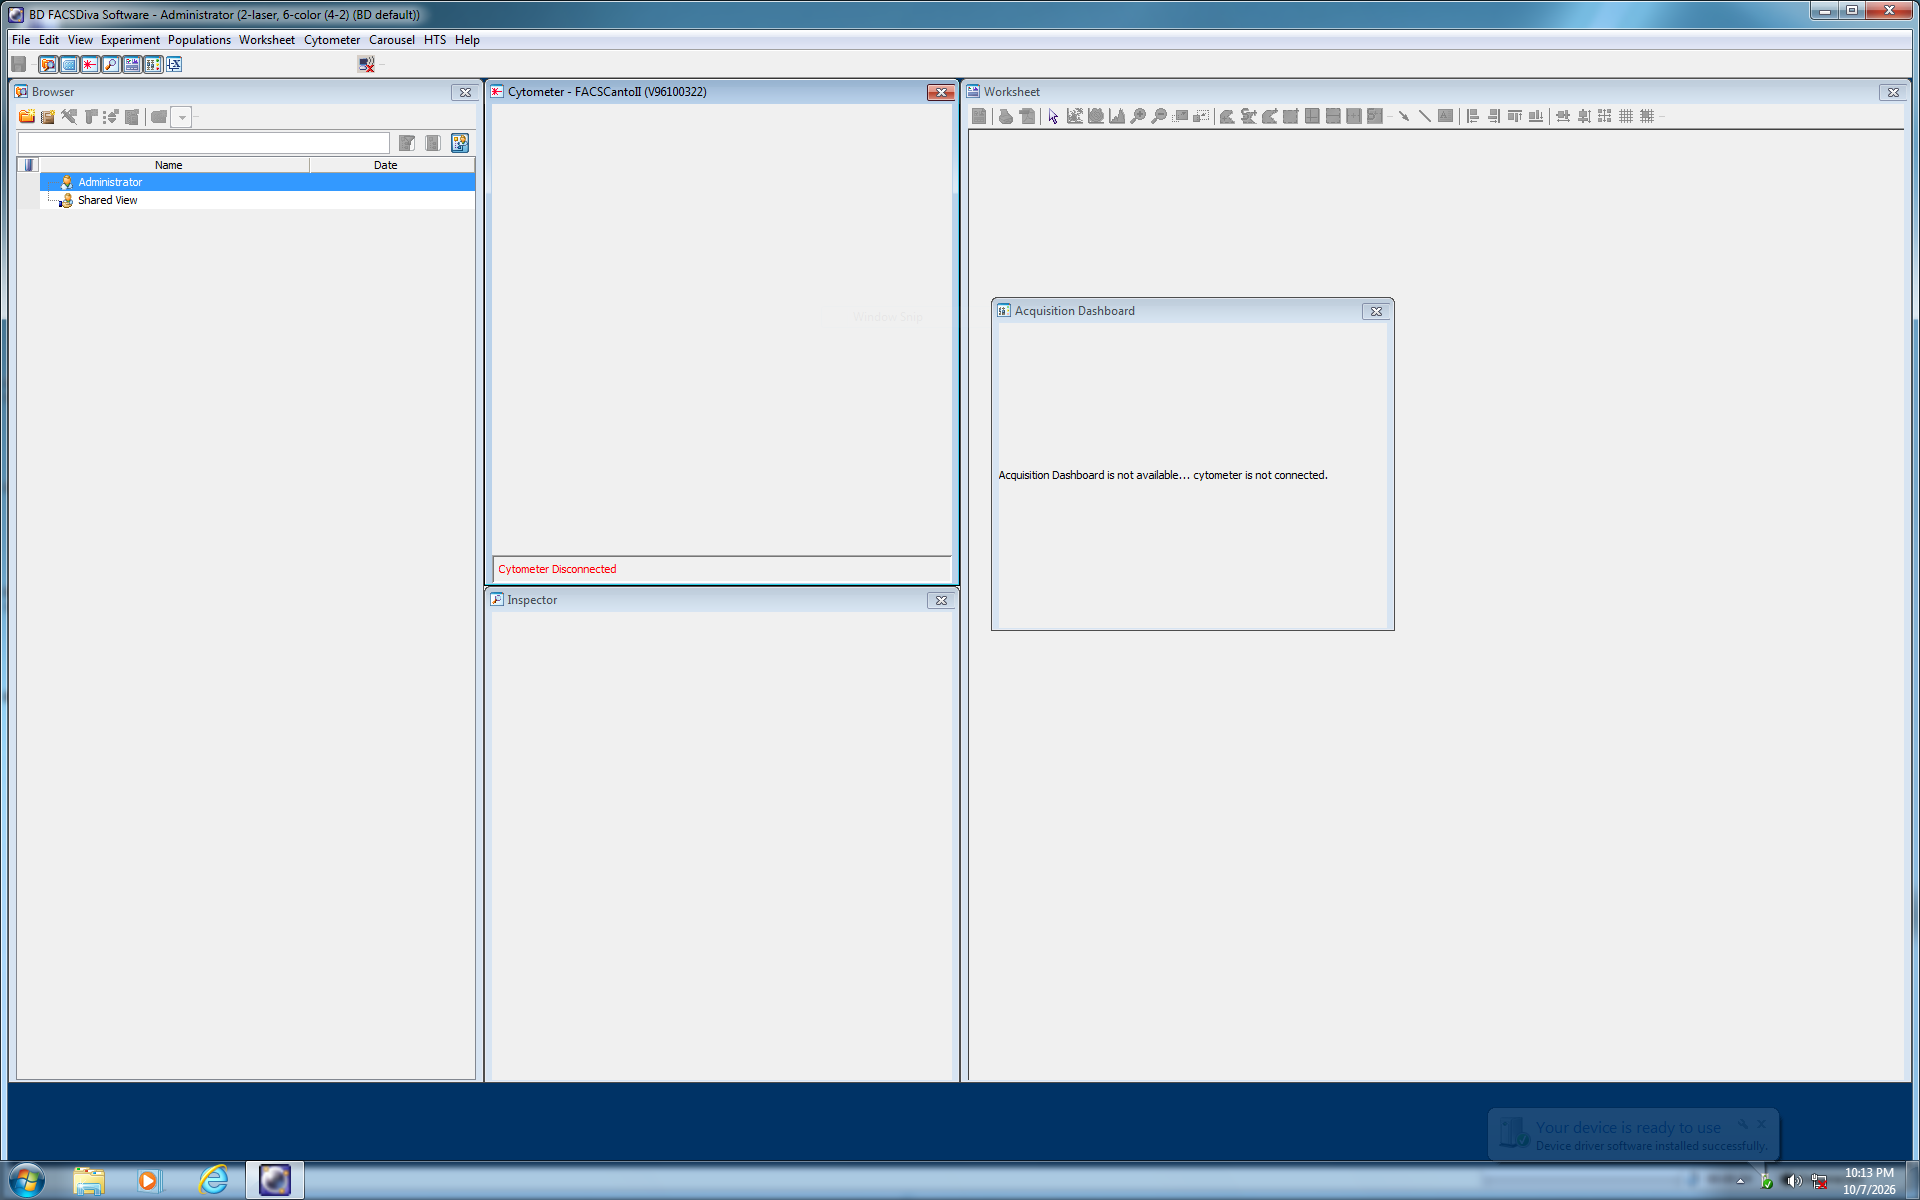
Task: Open the Populations menu
Action: tap(199, 40)
